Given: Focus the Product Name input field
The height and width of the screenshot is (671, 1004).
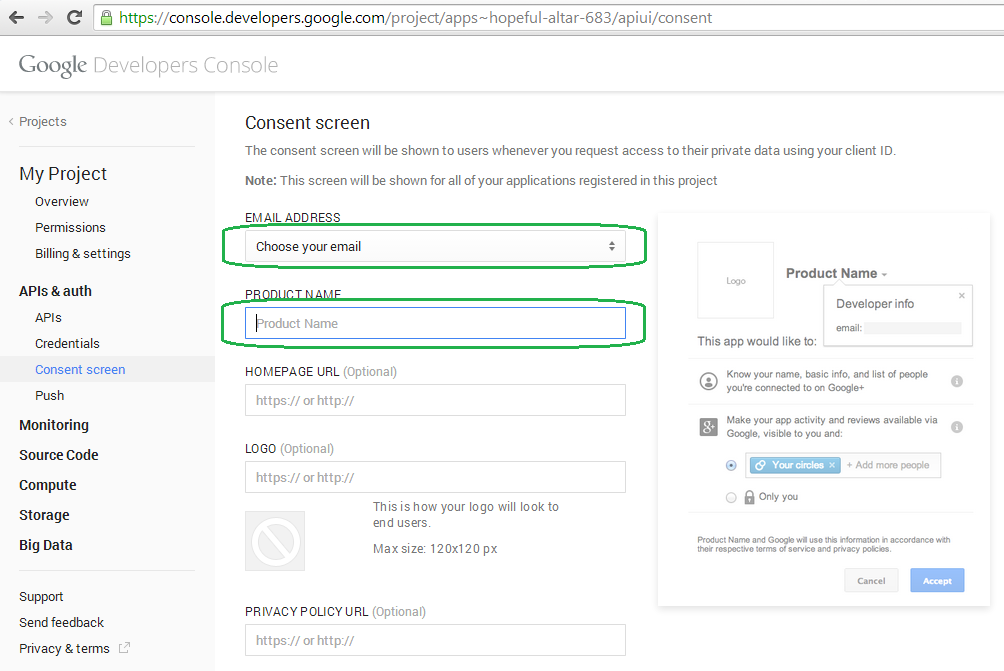Looking at the screenshot, I should click(435, 323).
